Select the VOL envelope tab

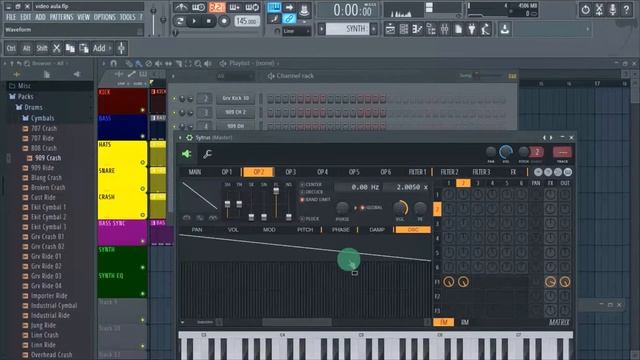point(233,230)
